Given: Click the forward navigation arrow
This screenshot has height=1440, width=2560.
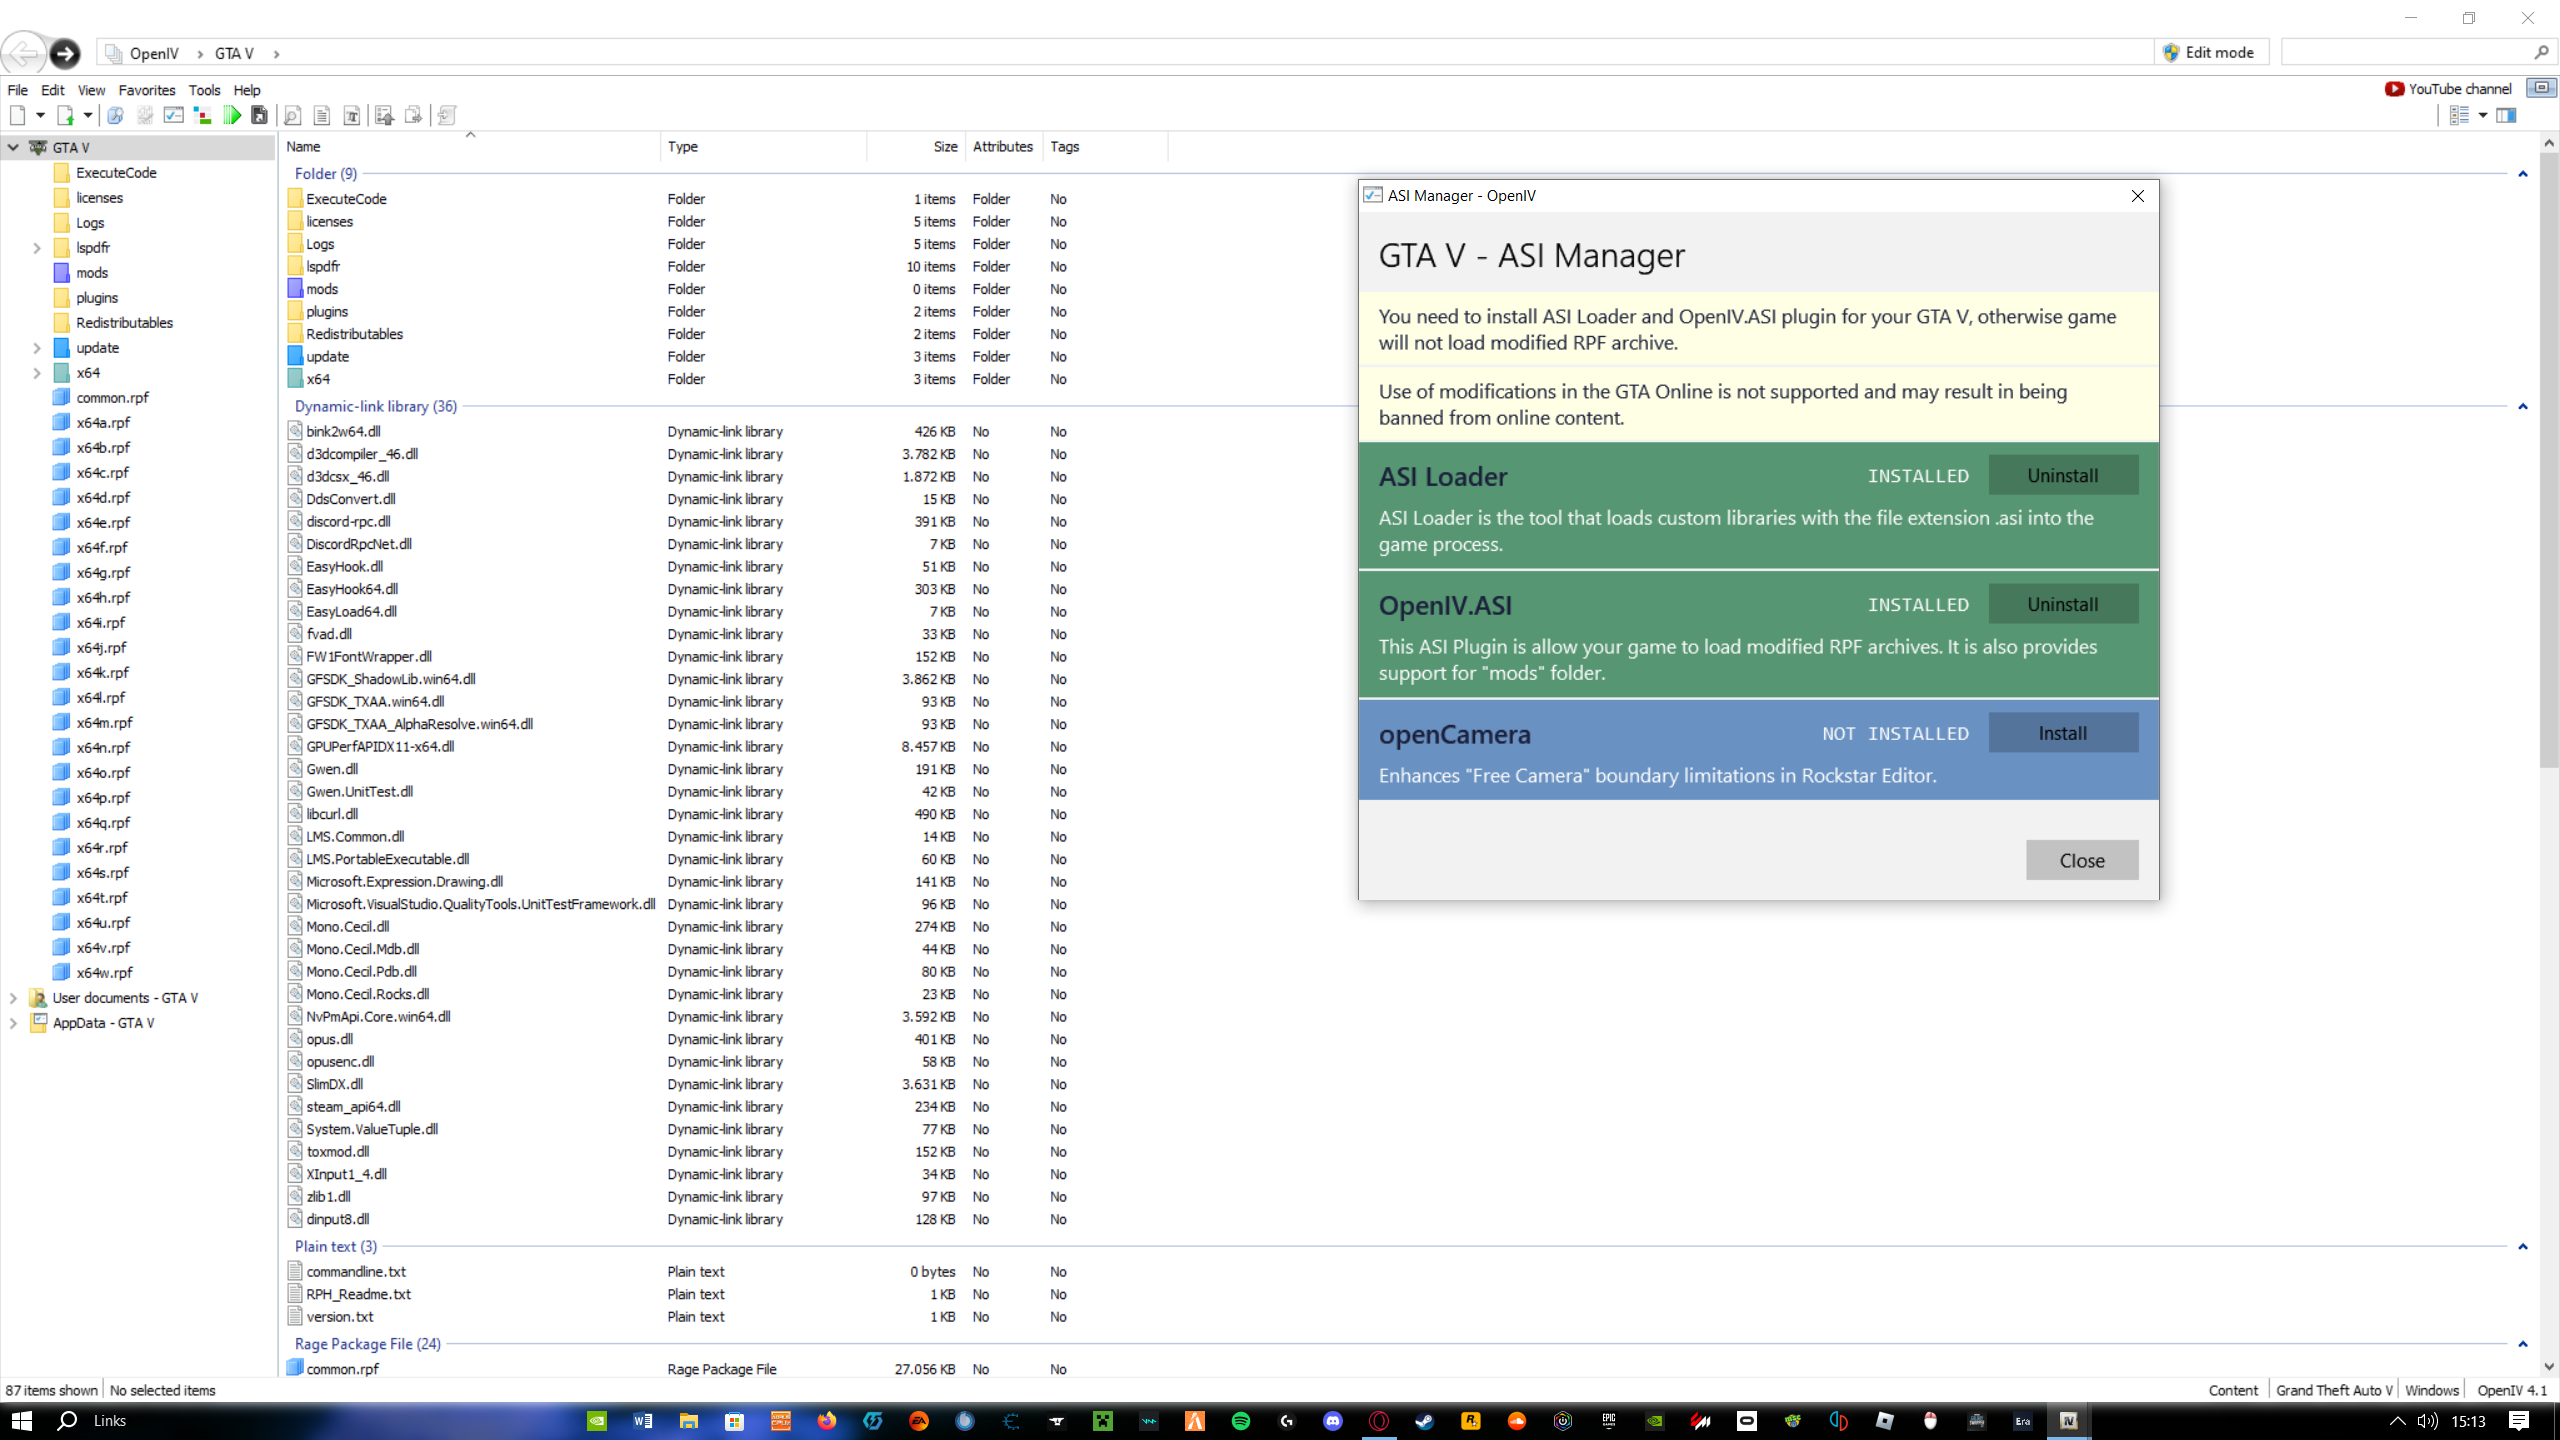Looking at the screenshot, I should pyautogui.click(x=65, y=53).
